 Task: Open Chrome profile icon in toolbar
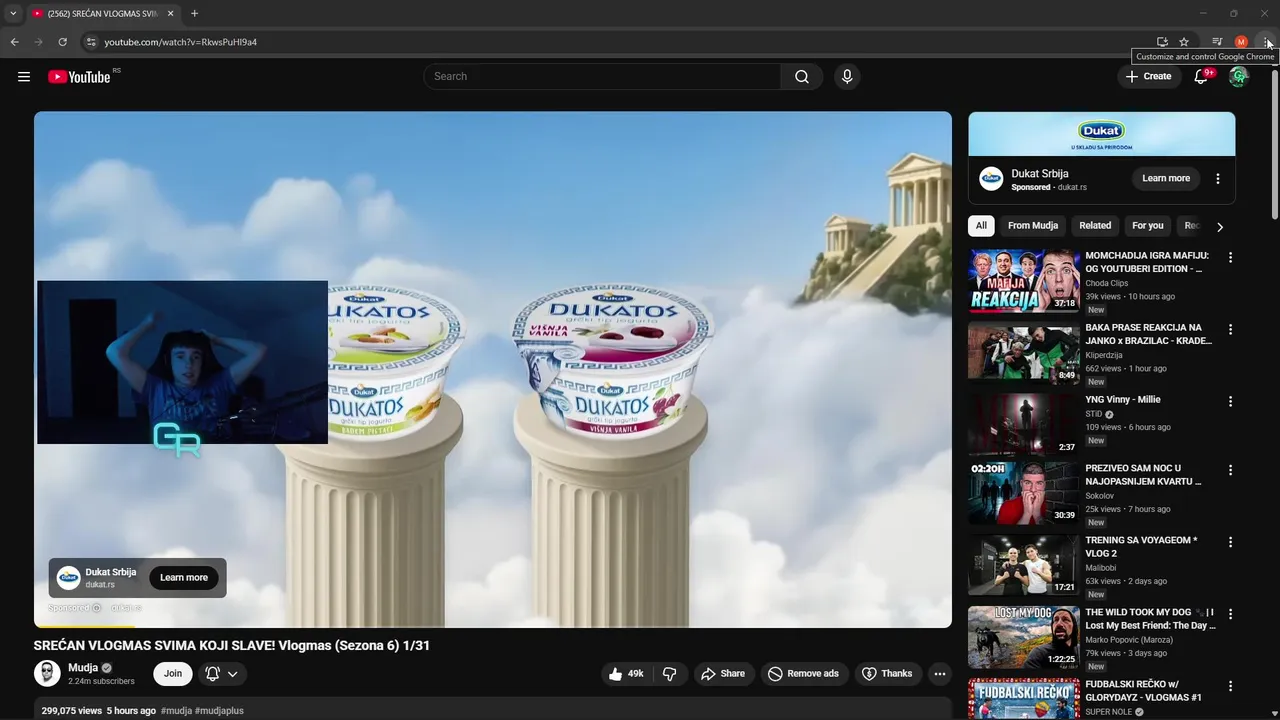pos(1241,42)
